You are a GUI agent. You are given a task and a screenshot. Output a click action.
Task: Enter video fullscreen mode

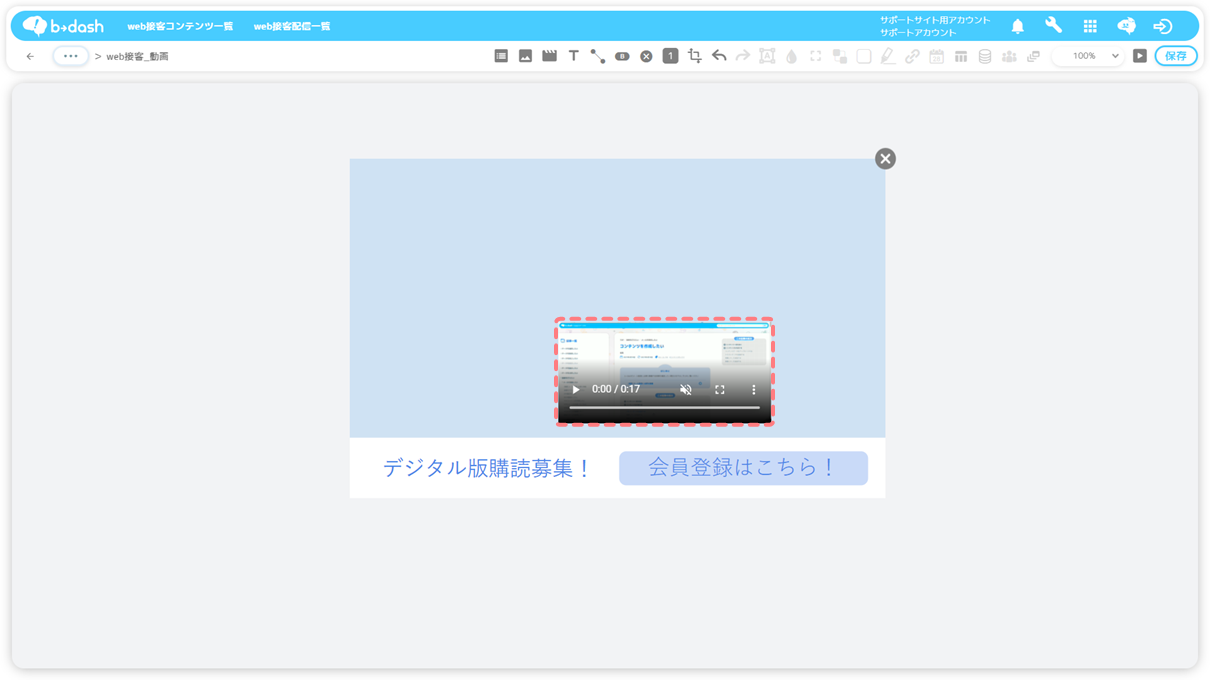(x=720, y=390)
